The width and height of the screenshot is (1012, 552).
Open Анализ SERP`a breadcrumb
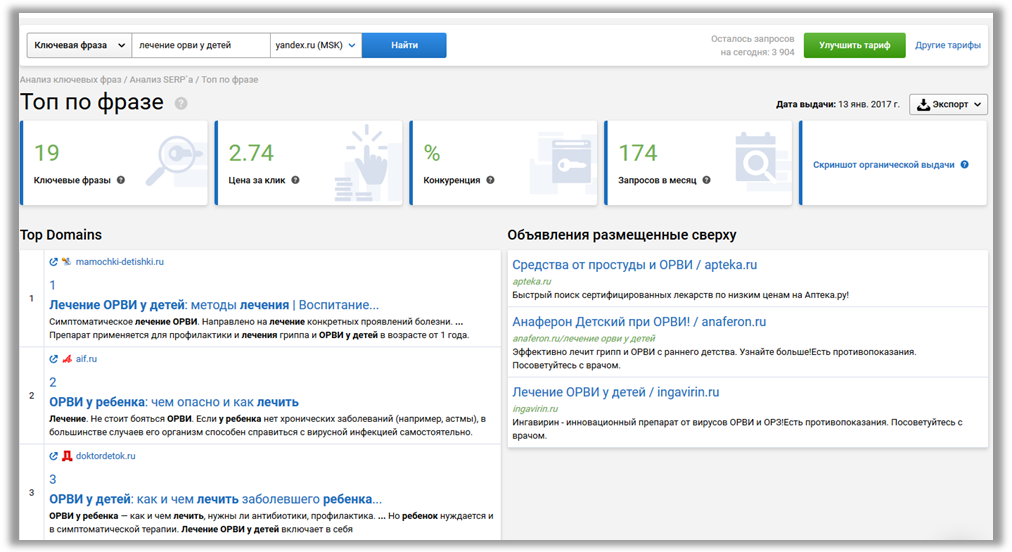pyautogui.click(x=161, y=79)
